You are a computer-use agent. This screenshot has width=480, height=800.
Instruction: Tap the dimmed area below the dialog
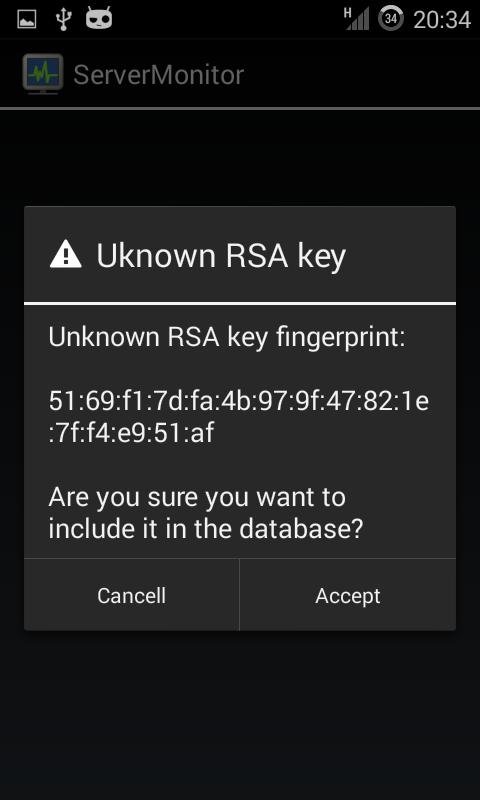[x=240, y=714]
